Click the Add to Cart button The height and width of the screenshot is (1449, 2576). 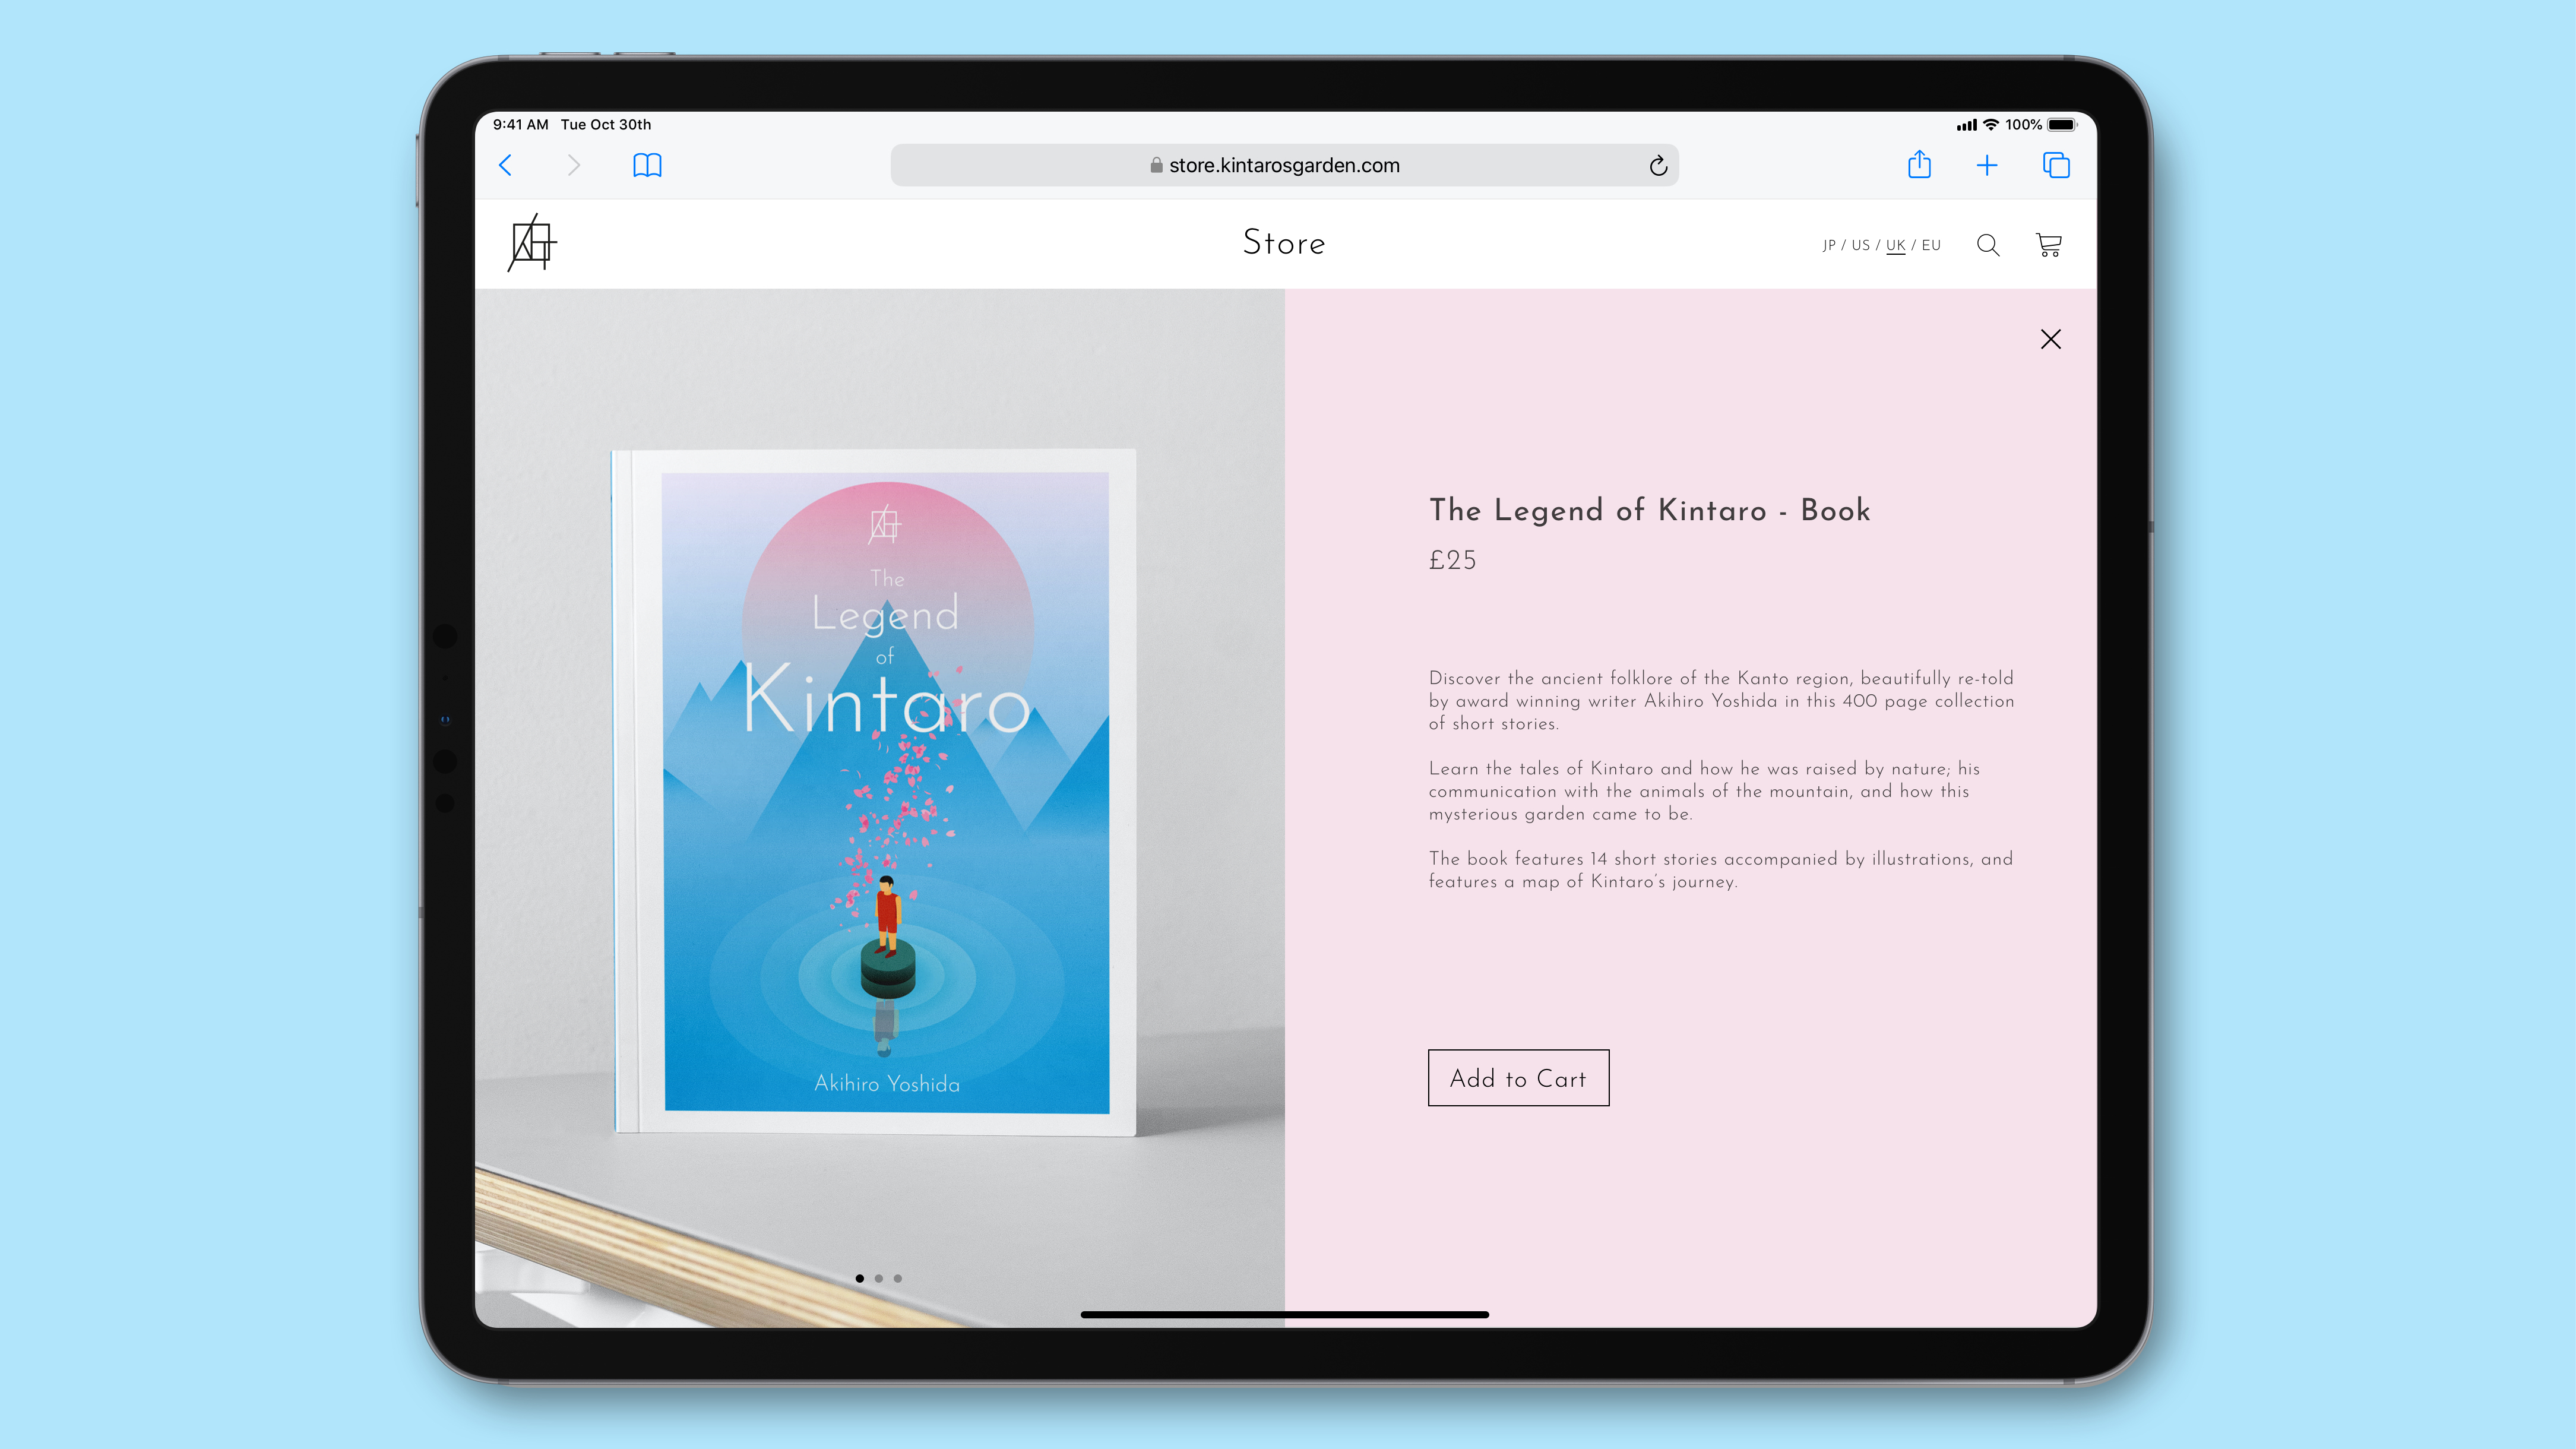(x=1518, y=1077)
